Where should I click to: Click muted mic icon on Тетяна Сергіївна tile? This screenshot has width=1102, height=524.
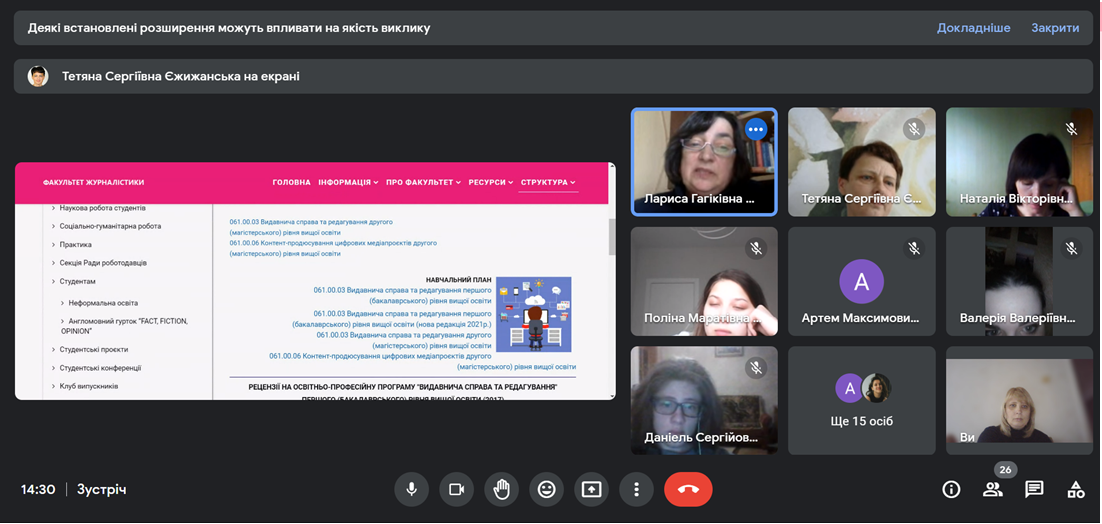(x=914, y=129)
